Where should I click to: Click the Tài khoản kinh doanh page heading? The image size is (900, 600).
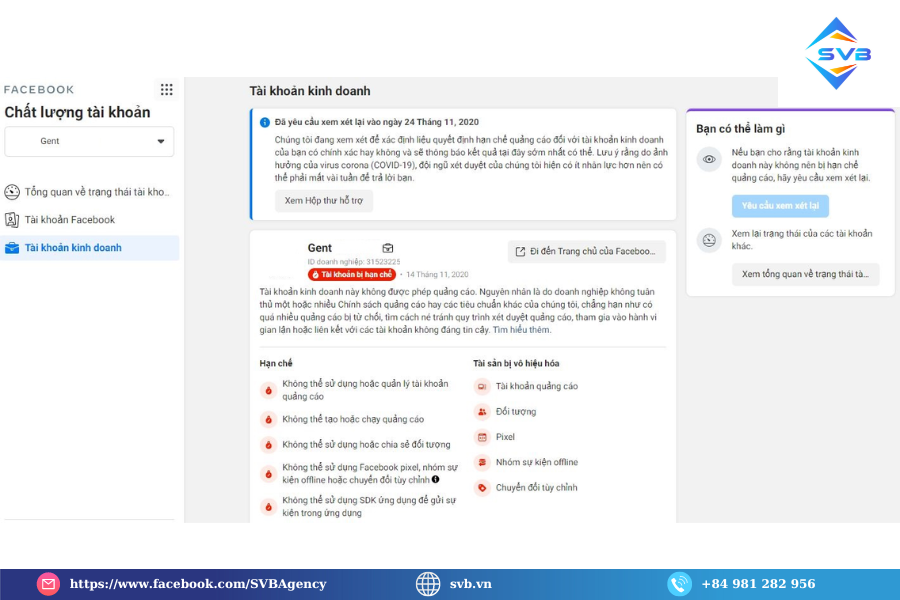coord(310,91)
